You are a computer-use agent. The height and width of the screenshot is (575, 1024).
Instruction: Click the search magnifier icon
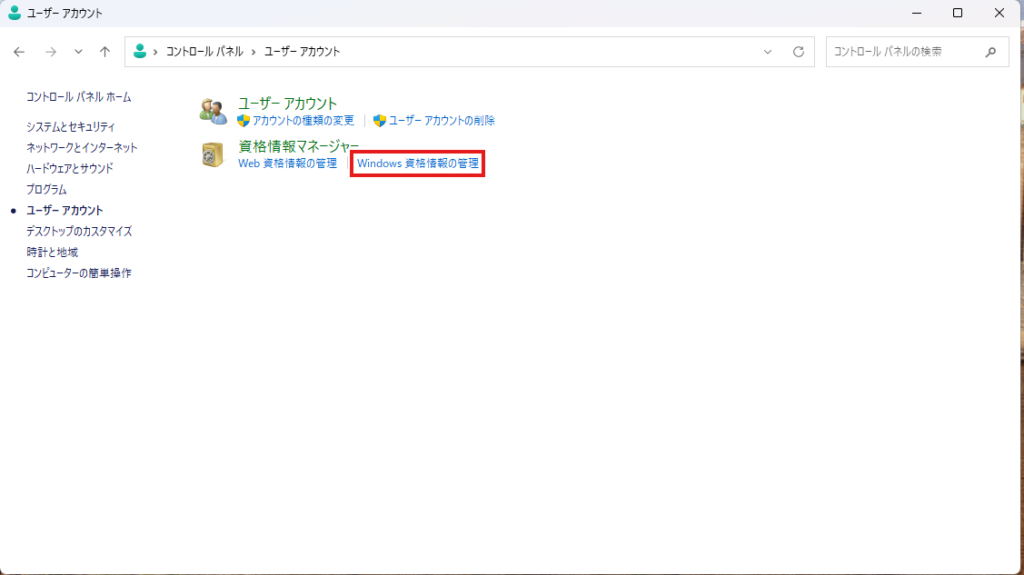pos(991,52)
